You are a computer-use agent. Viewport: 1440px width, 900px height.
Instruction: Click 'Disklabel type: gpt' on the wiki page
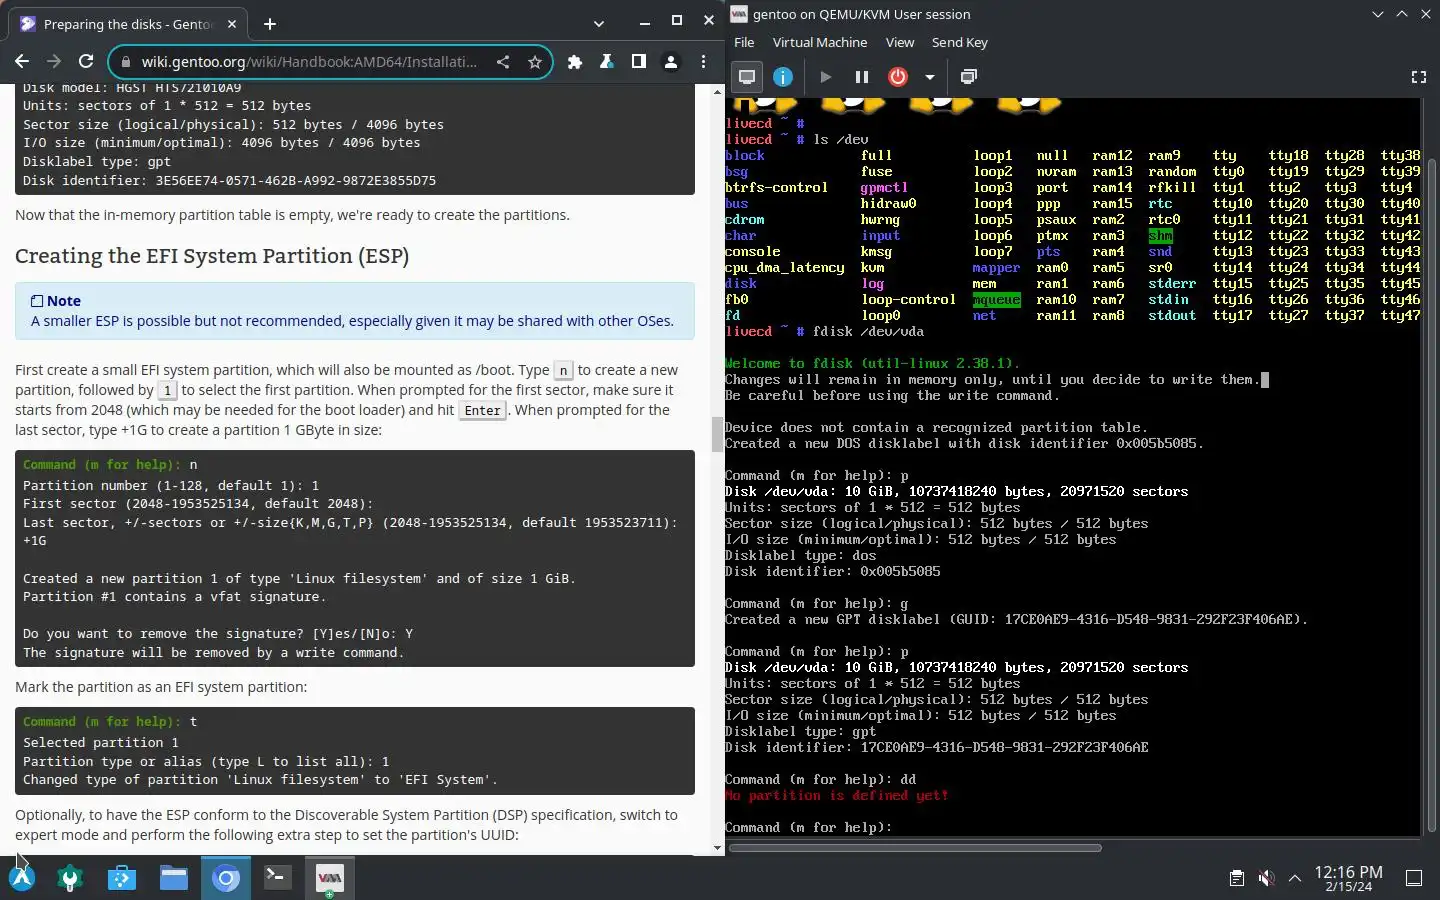click(x=97, y=161)
